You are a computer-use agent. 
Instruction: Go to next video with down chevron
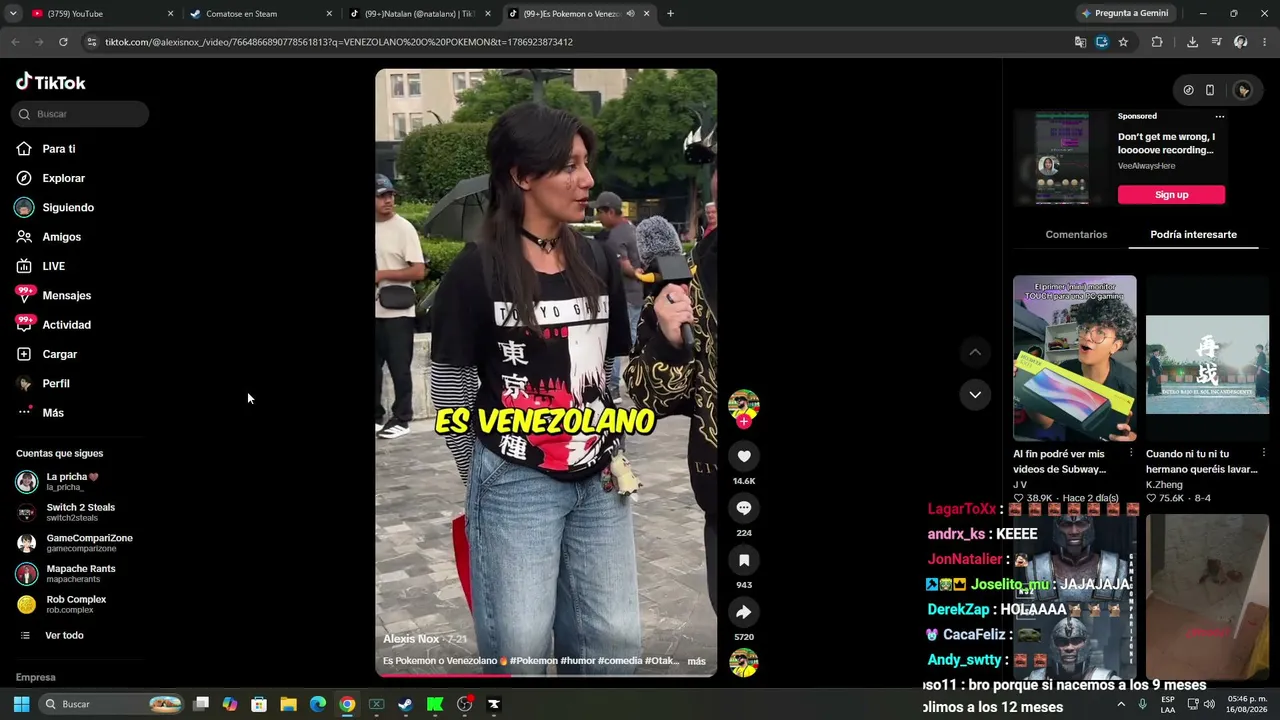click(x=975, y=394)
